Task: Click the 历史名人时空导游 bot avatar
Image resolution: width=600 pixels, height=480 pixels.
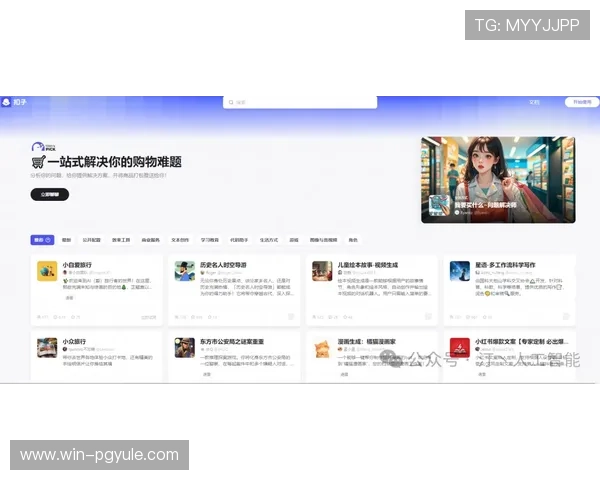Action: (x=185, y=271)
